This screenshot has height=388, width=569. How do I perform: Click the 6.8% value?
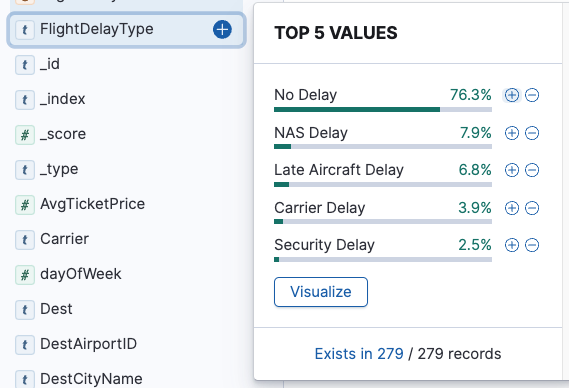tap(475, 170)
